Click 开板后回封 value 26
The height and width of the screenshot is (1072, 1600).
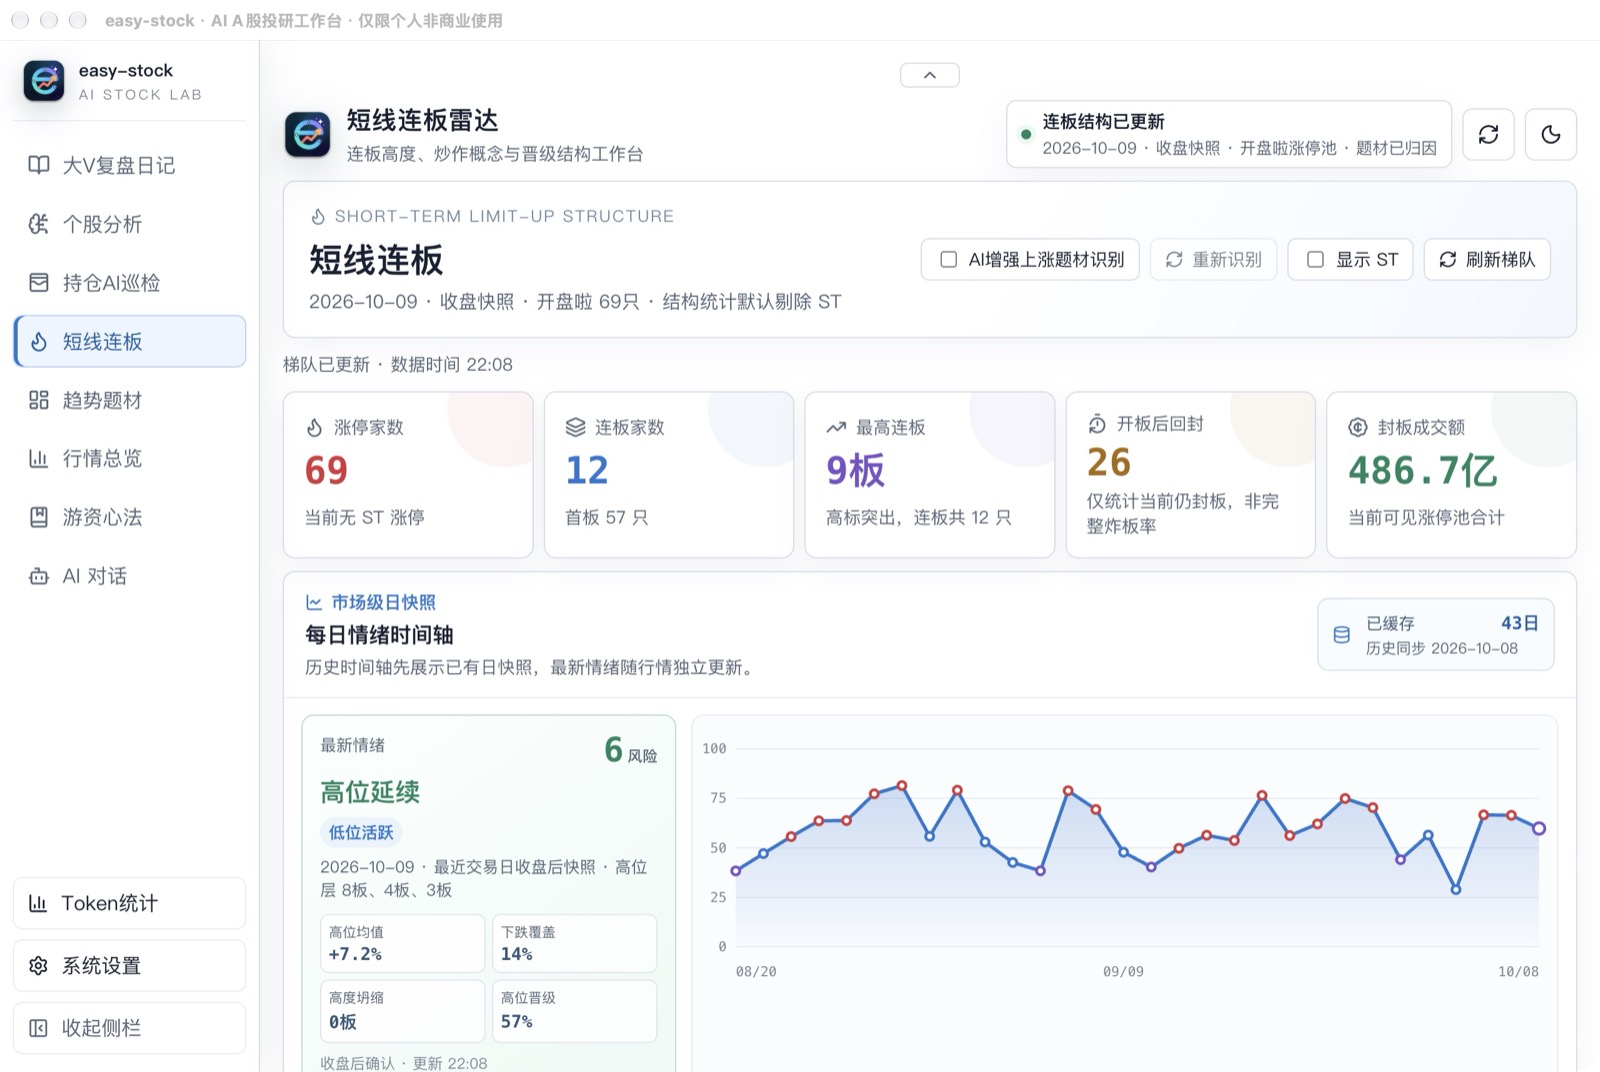tap(1109, 463)
